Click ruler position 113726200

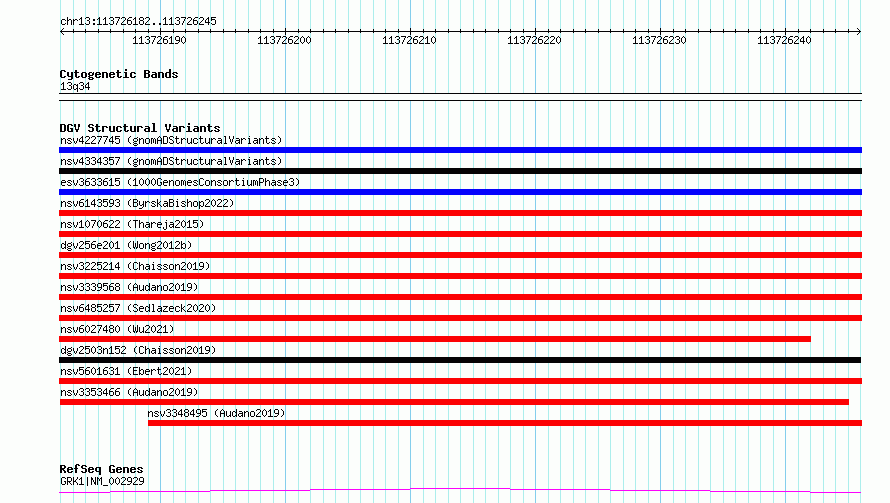(x=284, y=40)
